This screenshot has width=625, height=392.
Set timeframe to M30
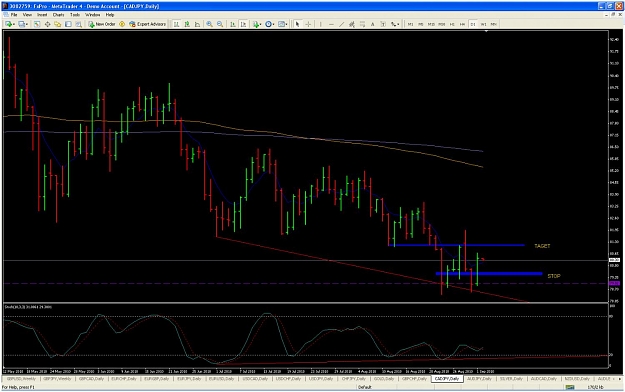pos(441,24)
